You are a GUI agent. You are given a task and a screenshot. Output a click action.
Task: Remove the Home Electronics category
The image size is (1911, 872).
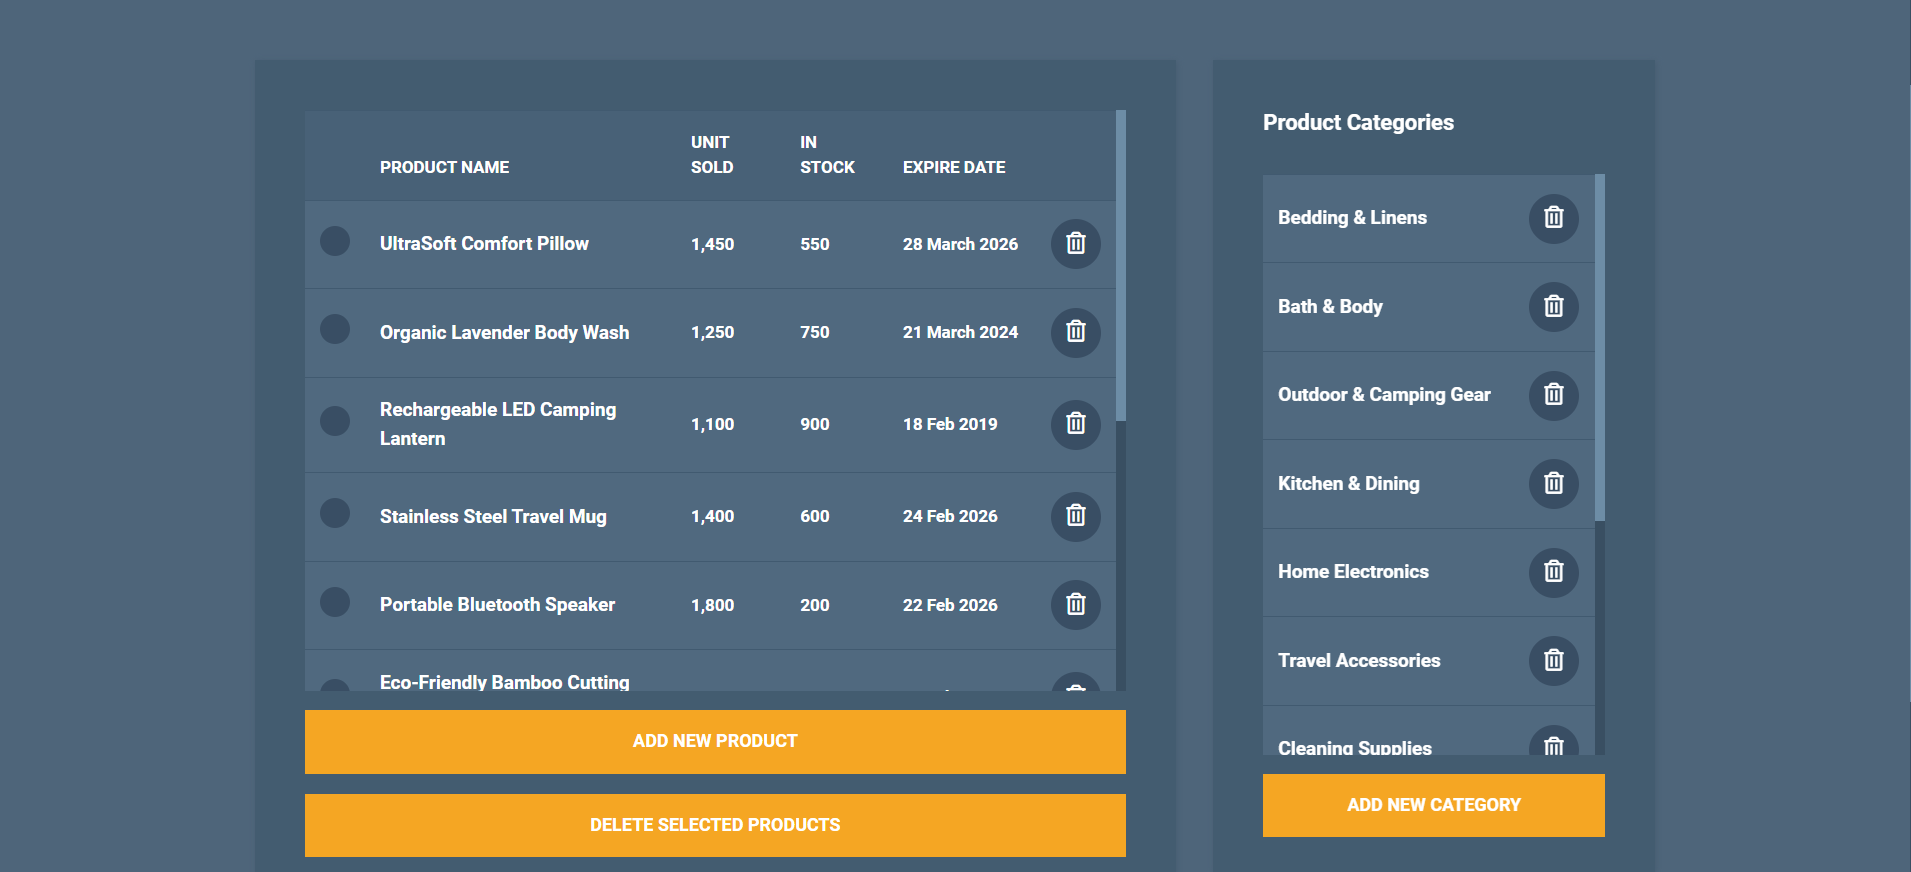click(x=1553, y=572)
